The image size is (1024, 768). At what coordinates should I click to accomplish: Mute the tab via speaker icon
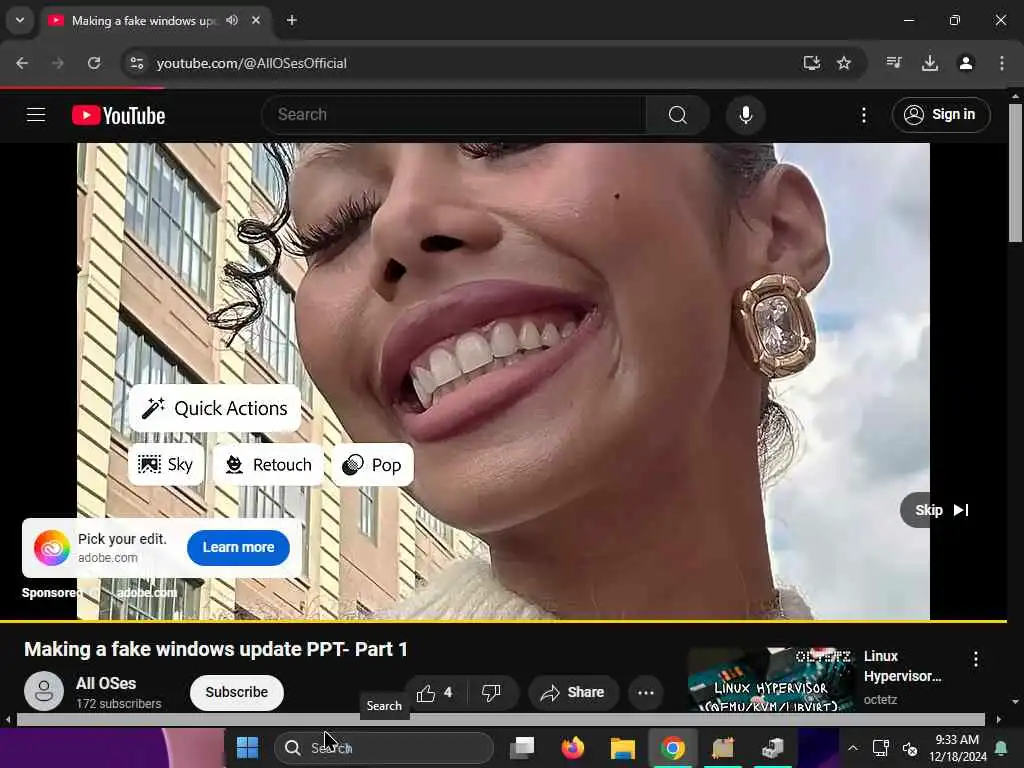[x=232, y=20]
